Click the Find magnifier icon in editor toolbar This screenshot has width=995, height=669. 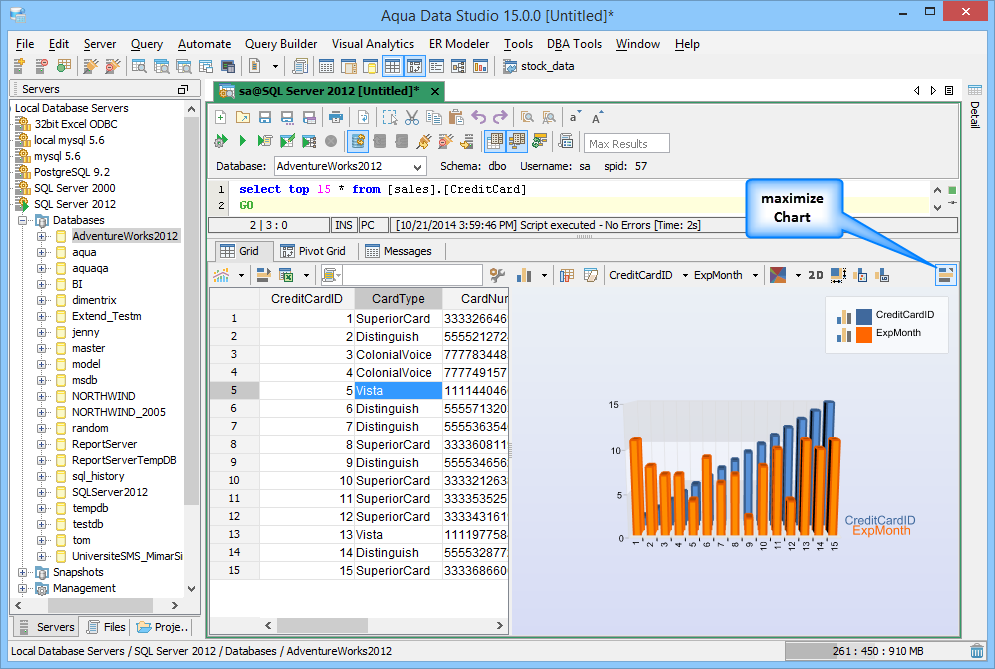[527, 117]
